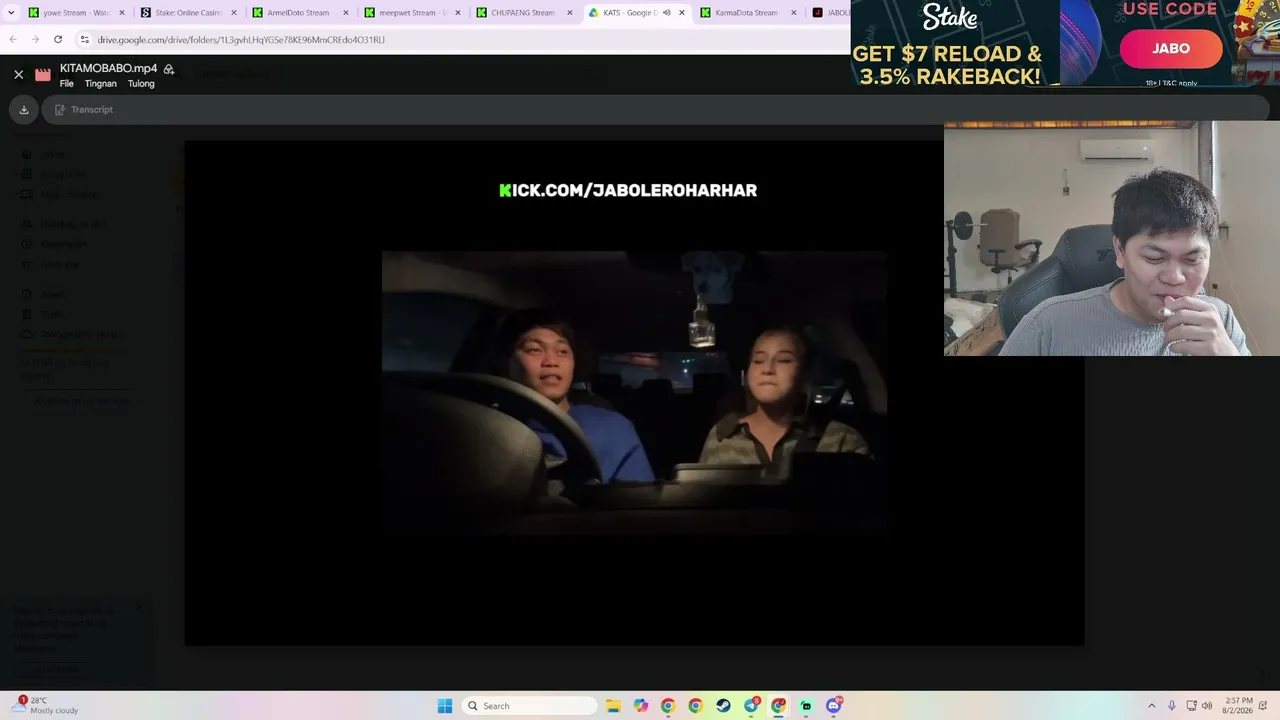
Task: Open Steam from the taskbar
Action: 723,706
